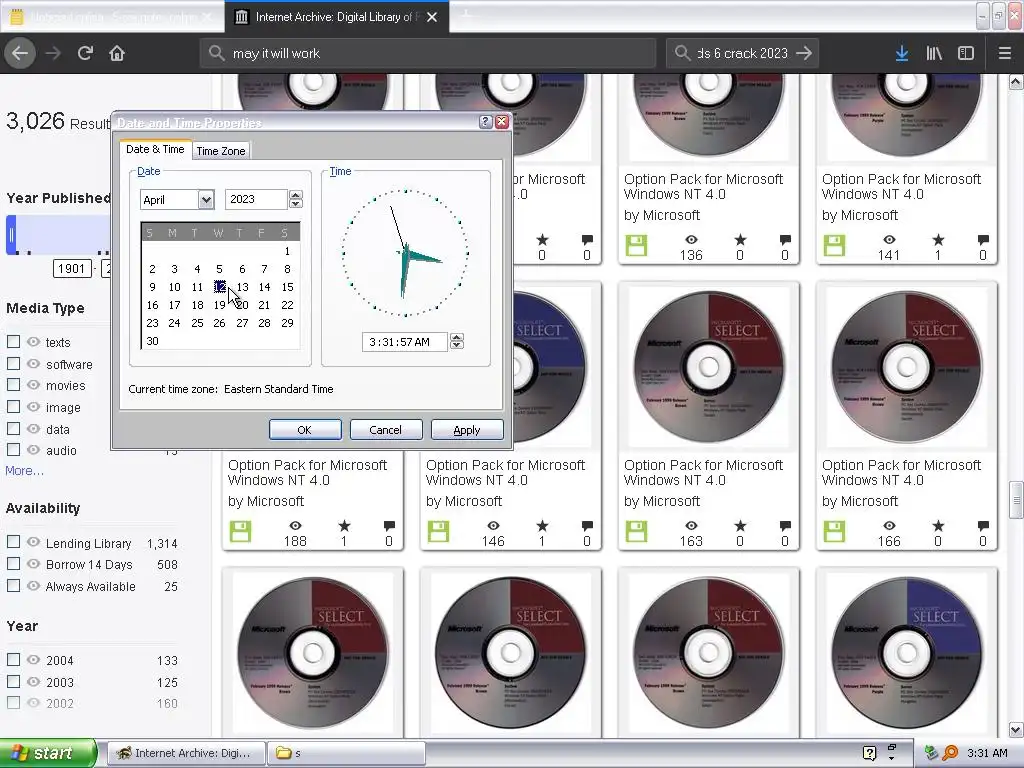The height and width of the screenshot is (768, 1024).
Task: Click OK in Date and Time Properties
Action: pos(305,430)
